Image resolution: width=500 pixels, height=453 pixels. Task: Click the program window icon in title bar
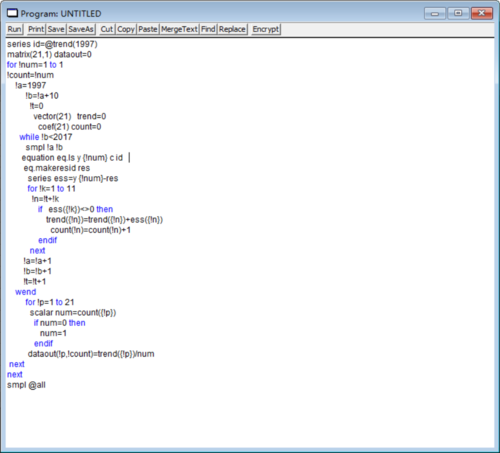[x=12, y=13]
